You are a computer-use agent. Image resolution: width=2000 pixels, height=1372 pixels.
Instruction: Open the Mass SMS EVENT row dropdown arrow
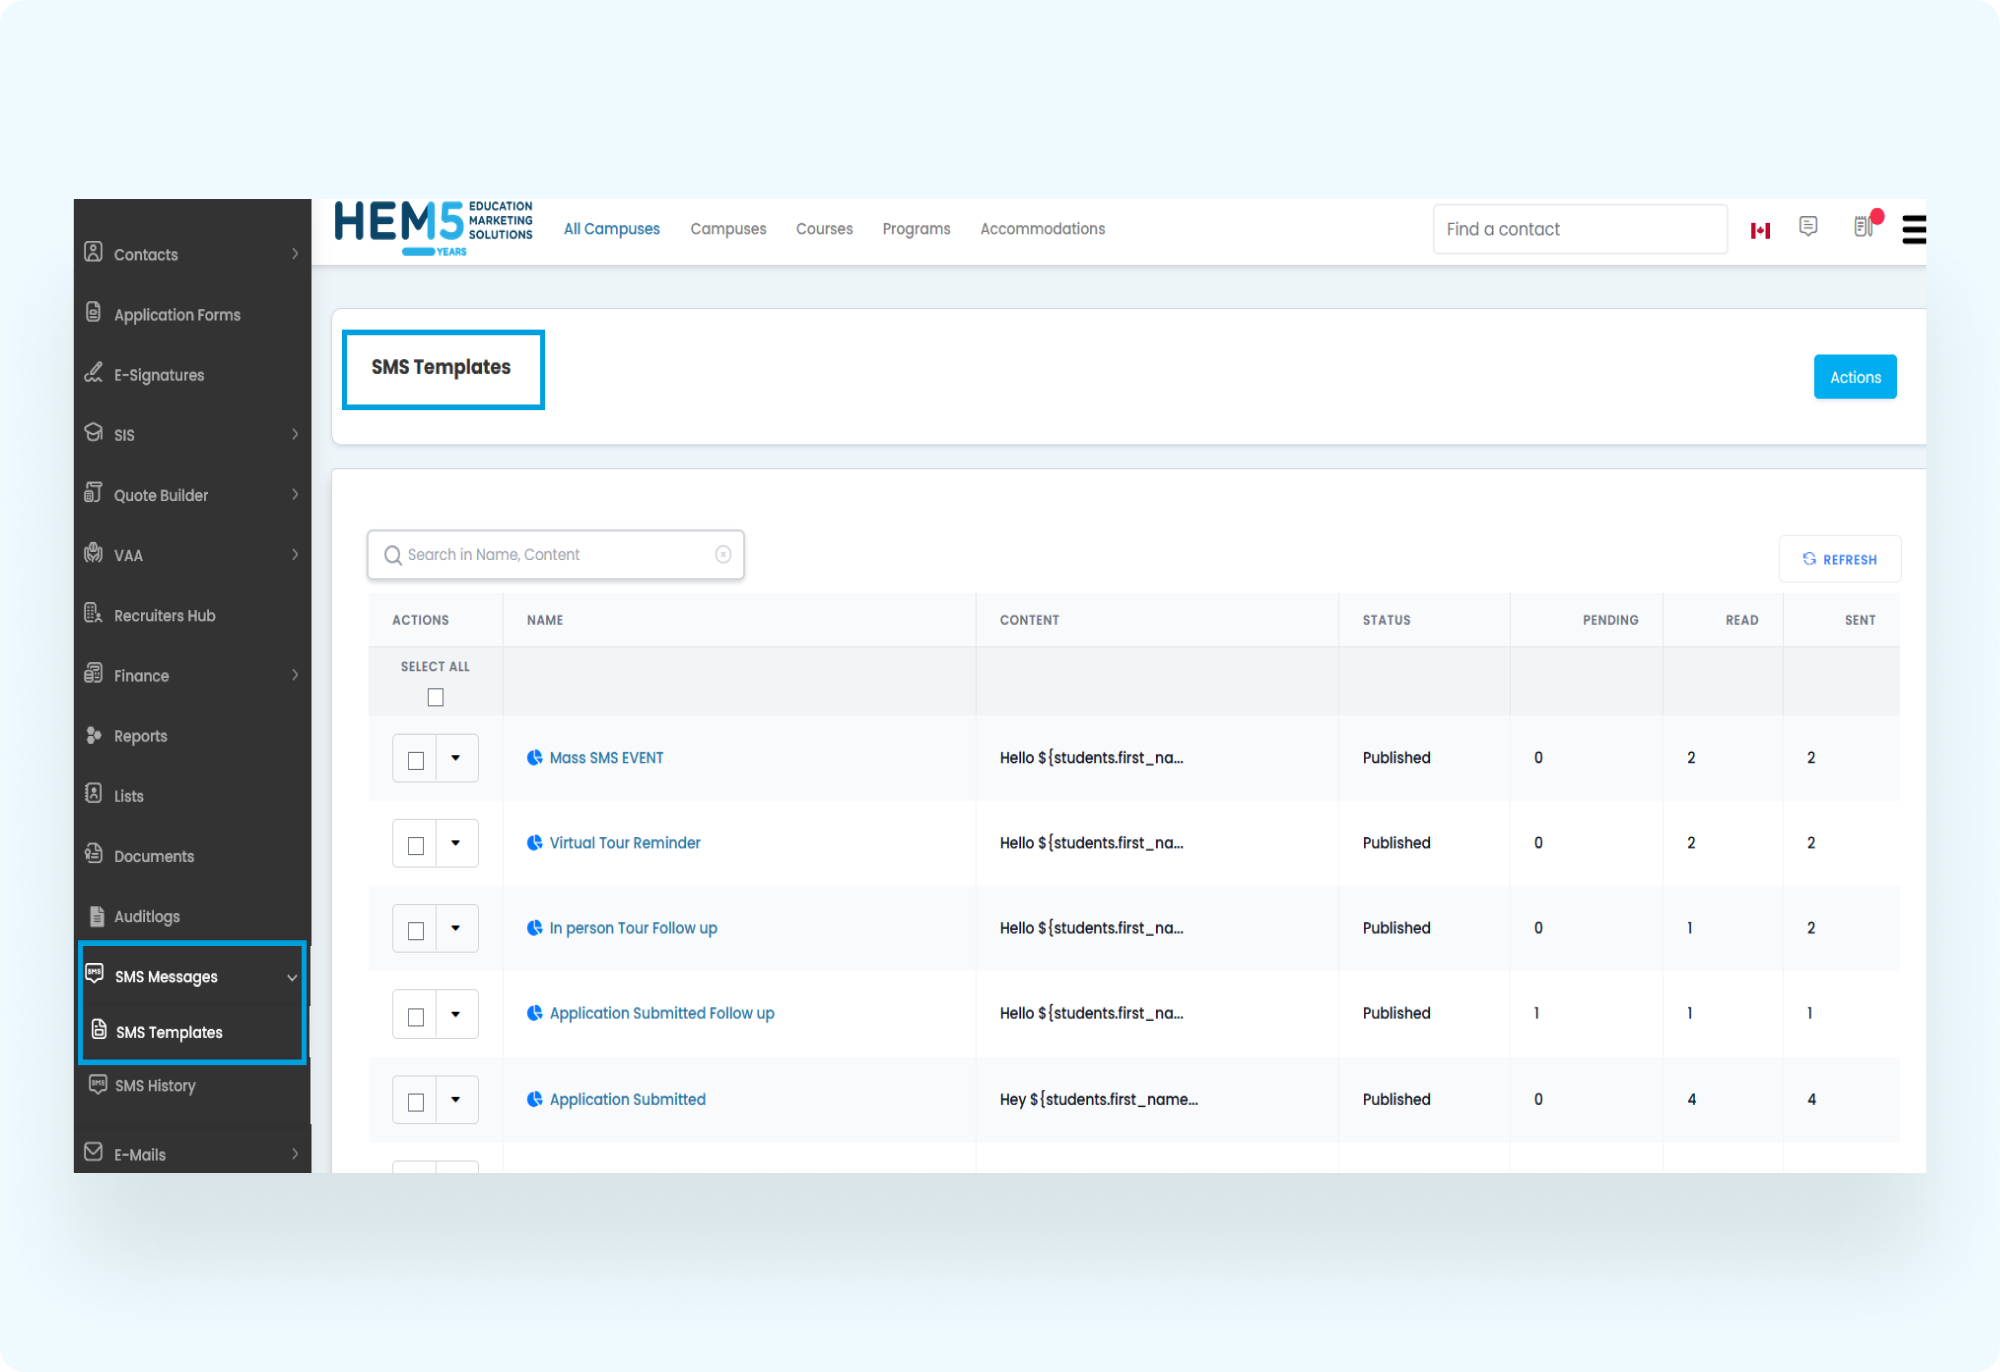[456, 758]
